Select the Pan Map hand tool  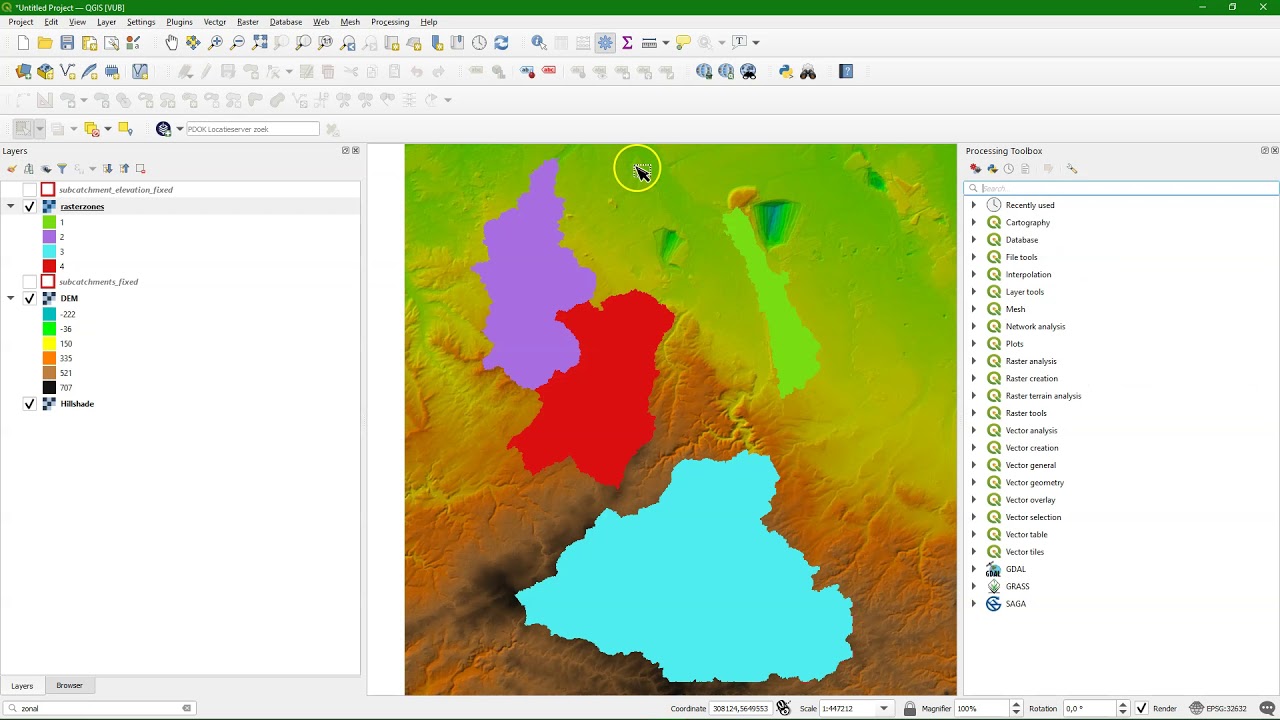click(172, 43)
